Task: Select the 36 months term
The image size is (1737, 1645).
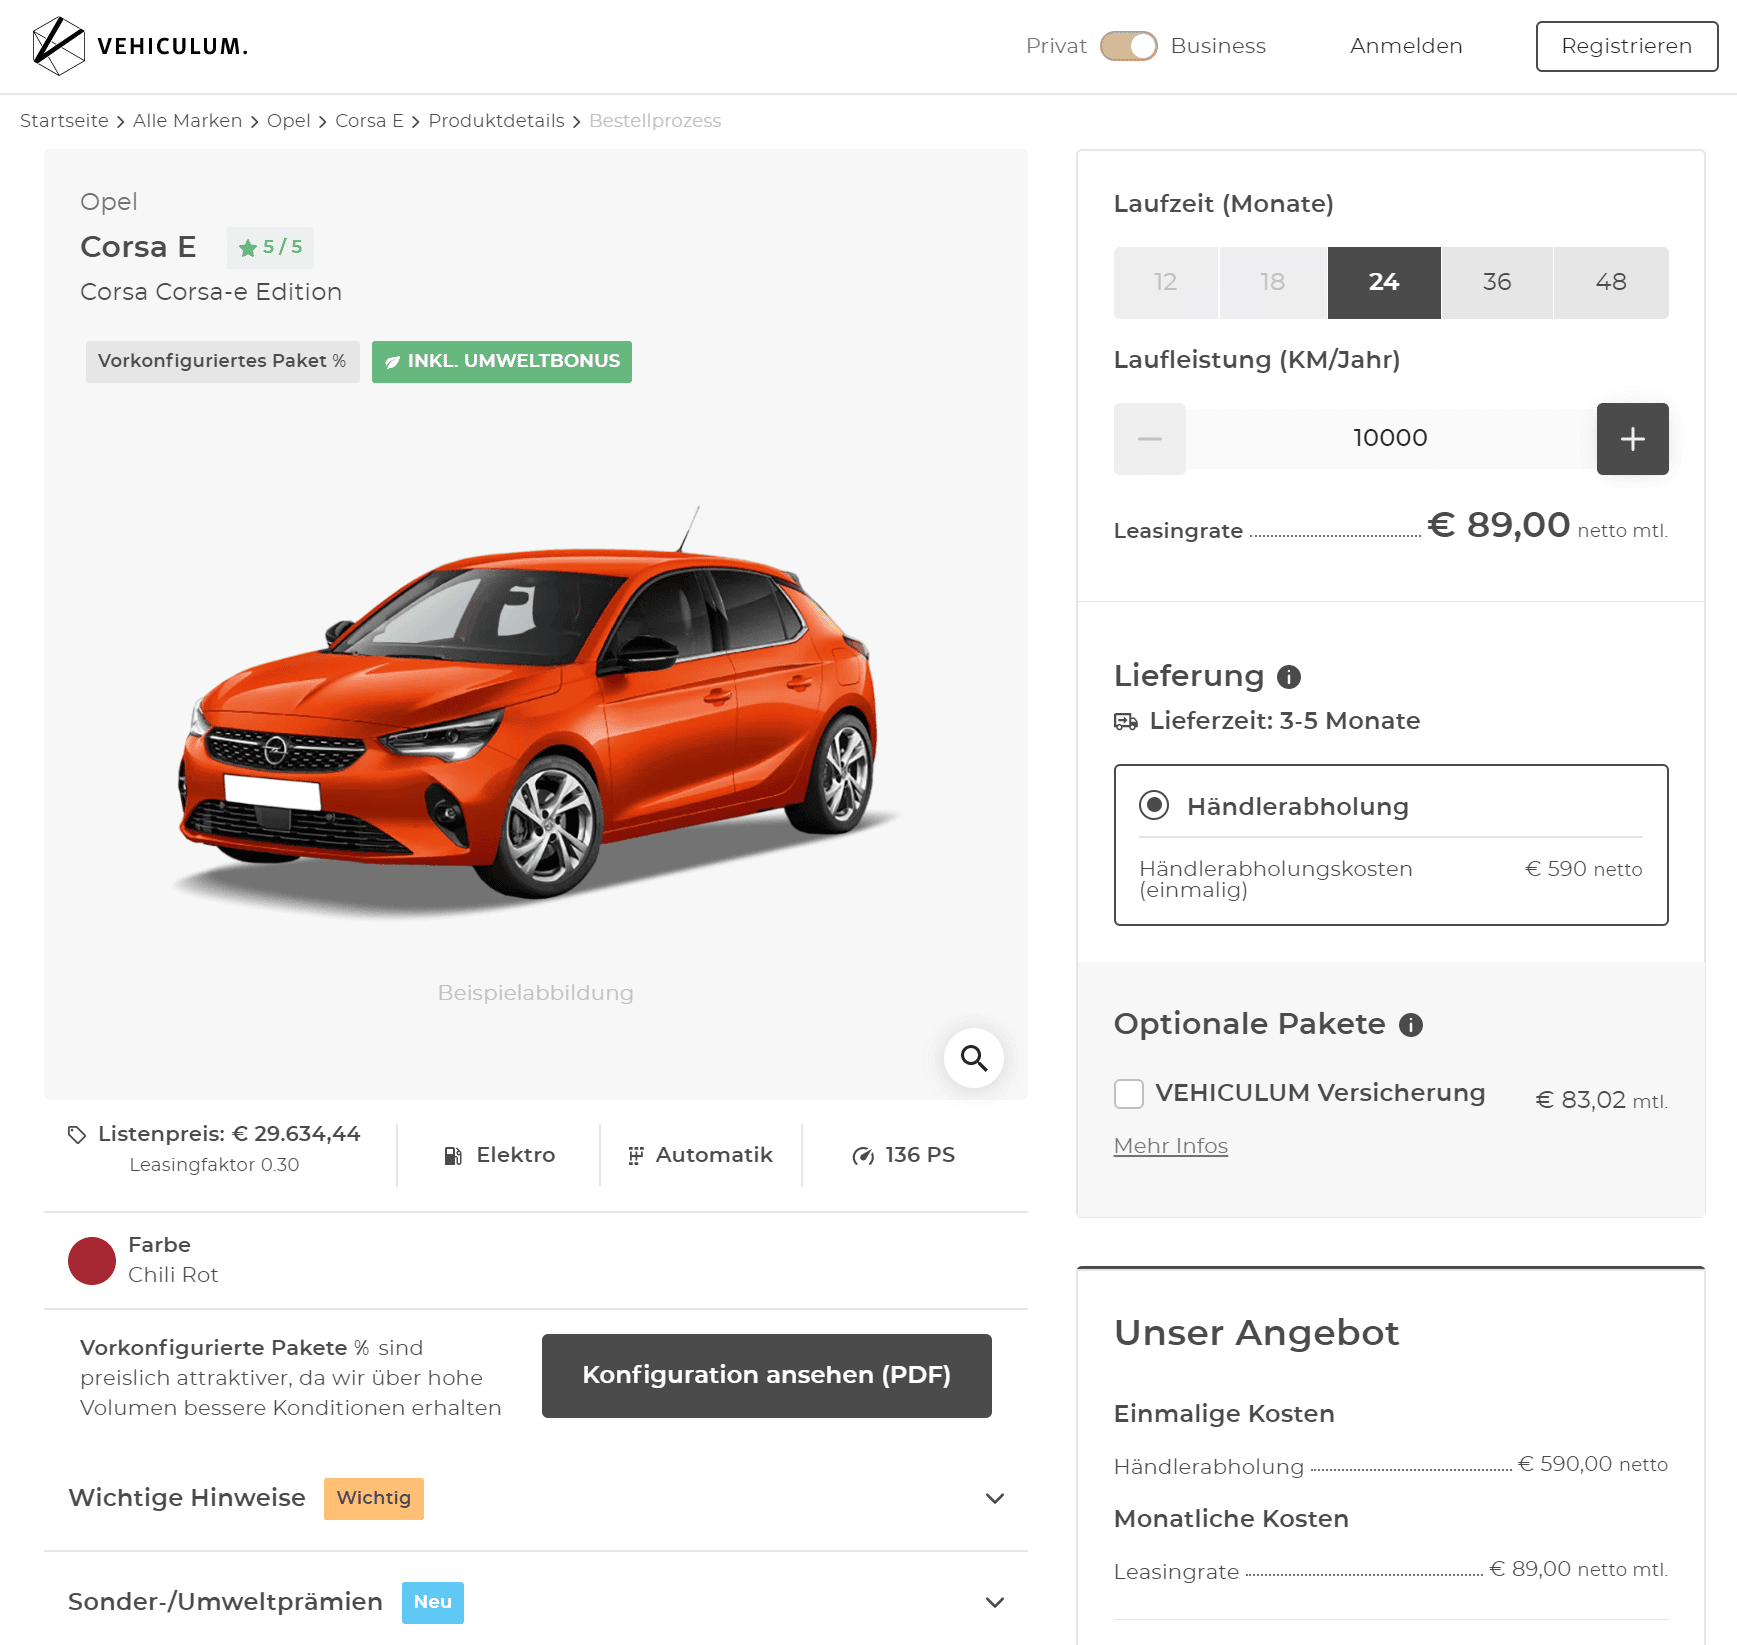Action: (1497, 283)
